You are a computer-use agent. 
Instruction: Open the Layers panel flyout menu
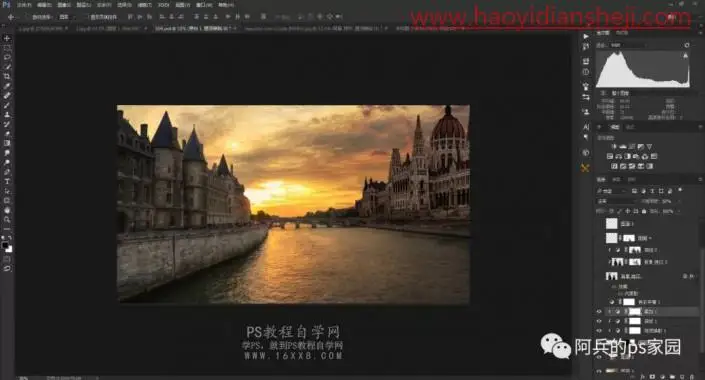700,179
